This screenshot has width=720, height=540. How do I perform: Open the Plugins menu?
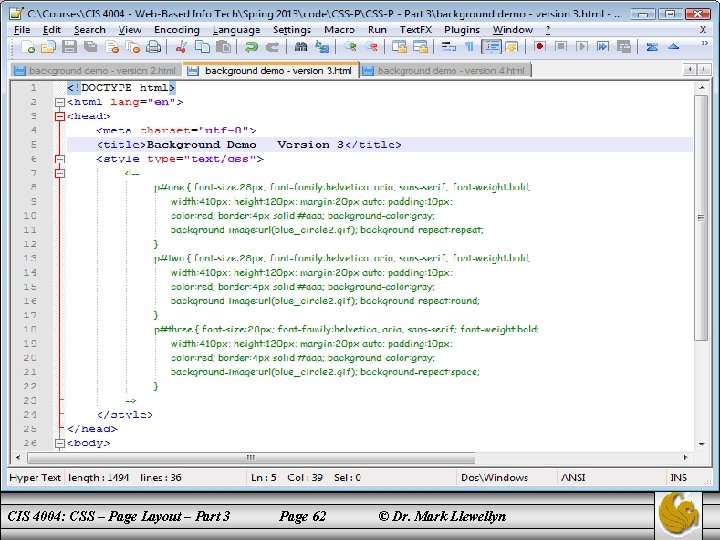pyautogui.click(x=462, y=30)
